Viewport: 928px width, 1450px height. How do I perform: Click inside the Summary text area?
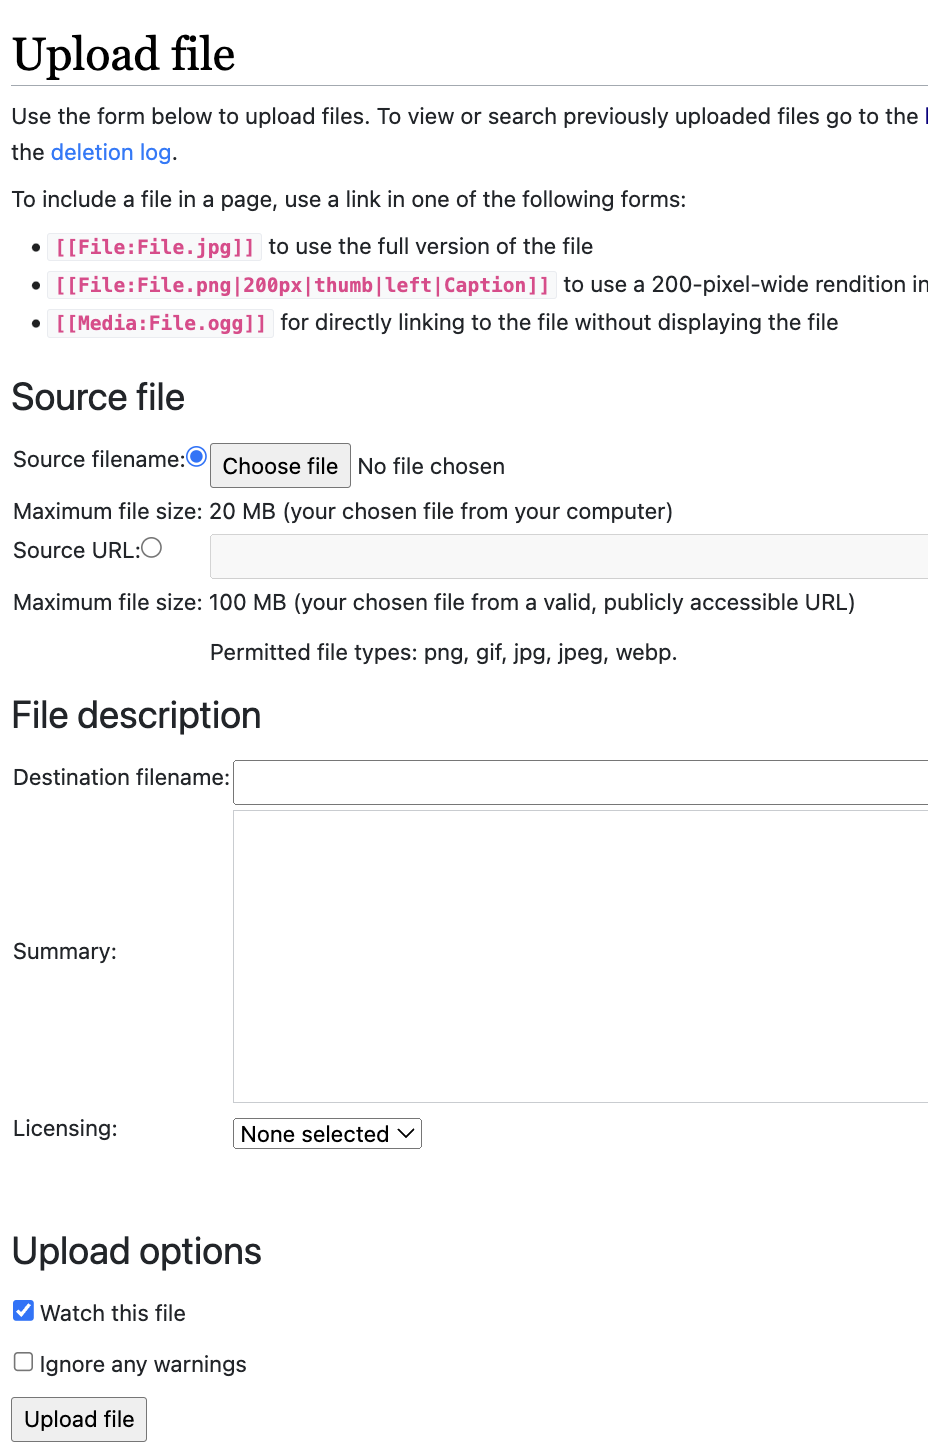tap(581, 956)
